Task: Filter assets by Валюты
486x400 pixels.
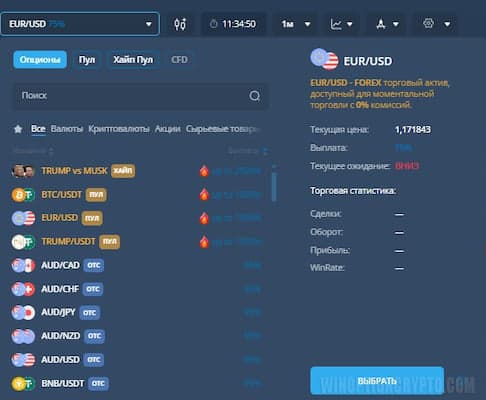Action: 67,129
